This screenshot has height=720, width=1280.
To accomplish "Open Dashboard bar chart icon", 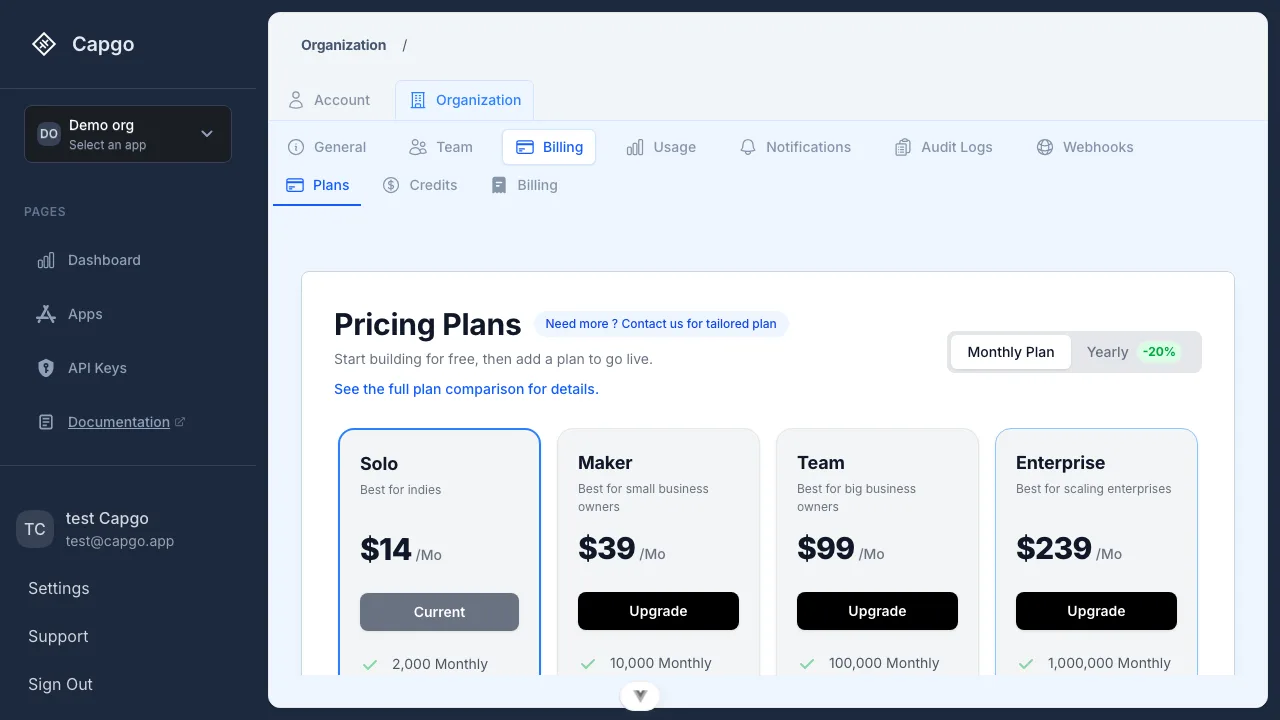I will click(x=46, y=260).
